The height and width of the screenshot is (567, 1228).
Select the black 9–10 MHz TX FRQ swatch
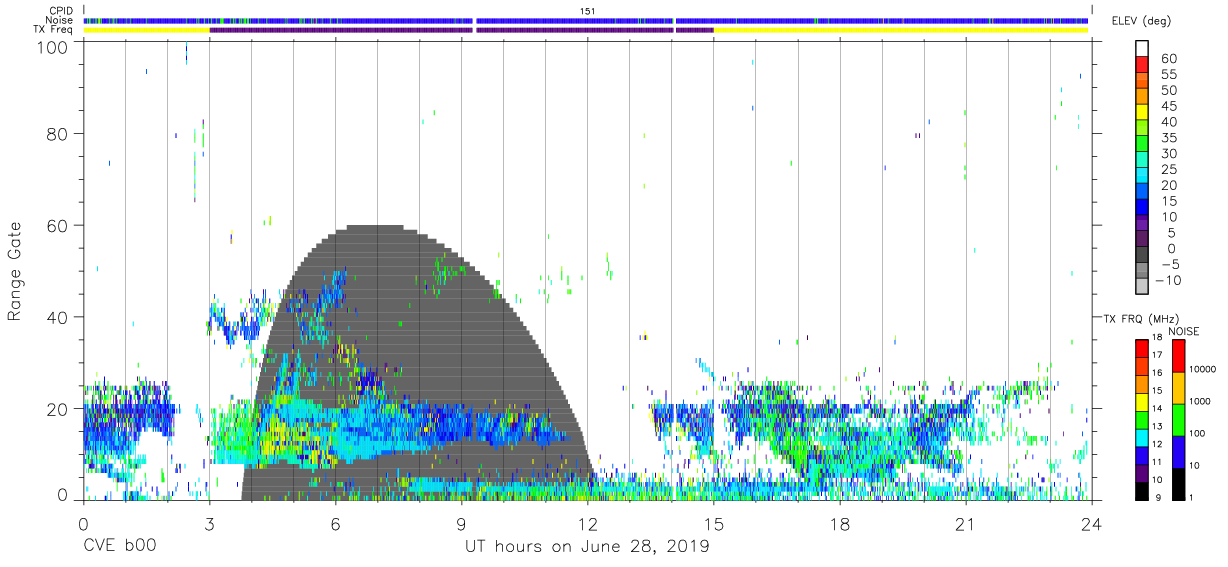(x=1141, y=492)
